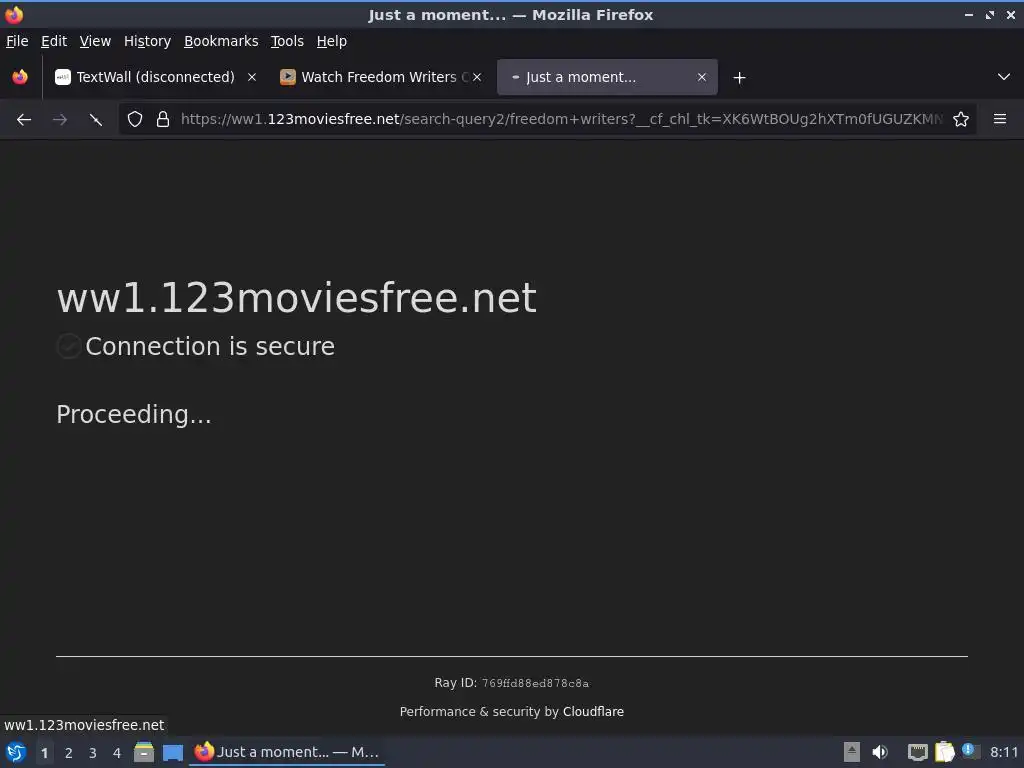Maximize the Firefox window
The image size is (1024, 768).
(990, 14)
